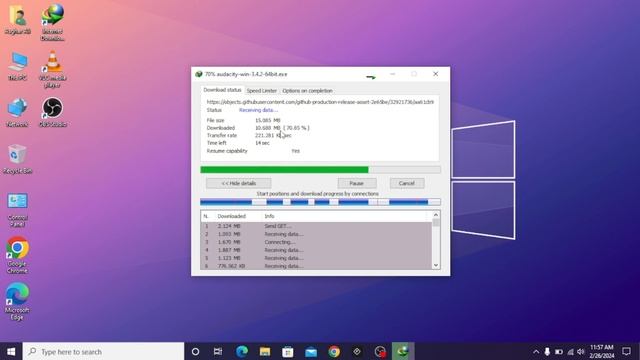Open Microsoft Store from the taskbar
This screenshot has width=640, height=360.
click(288, 351)
